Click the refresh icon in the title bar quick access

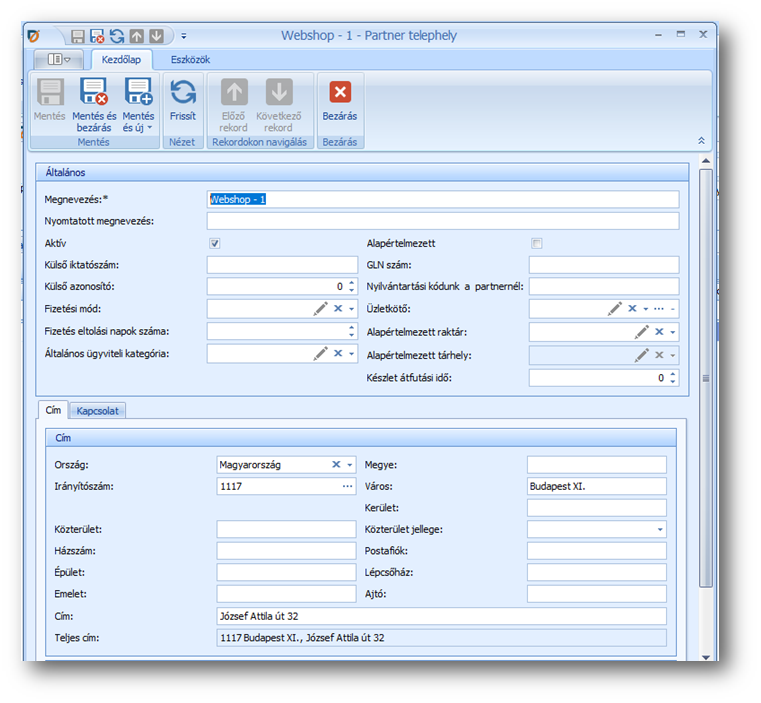(117, 36)
